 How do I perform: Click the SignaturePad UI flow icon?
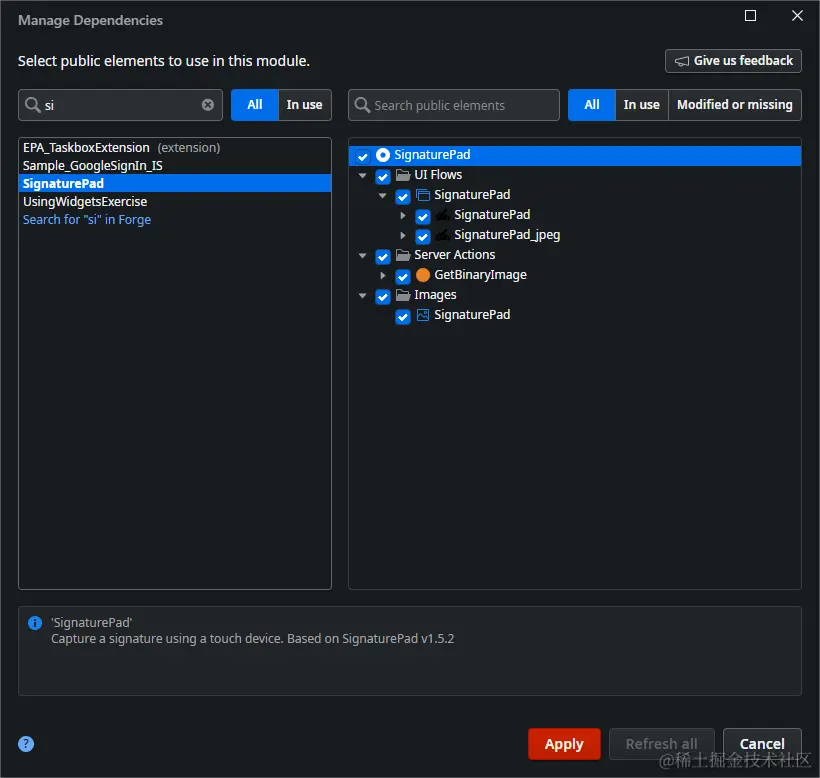pos(423,195)
